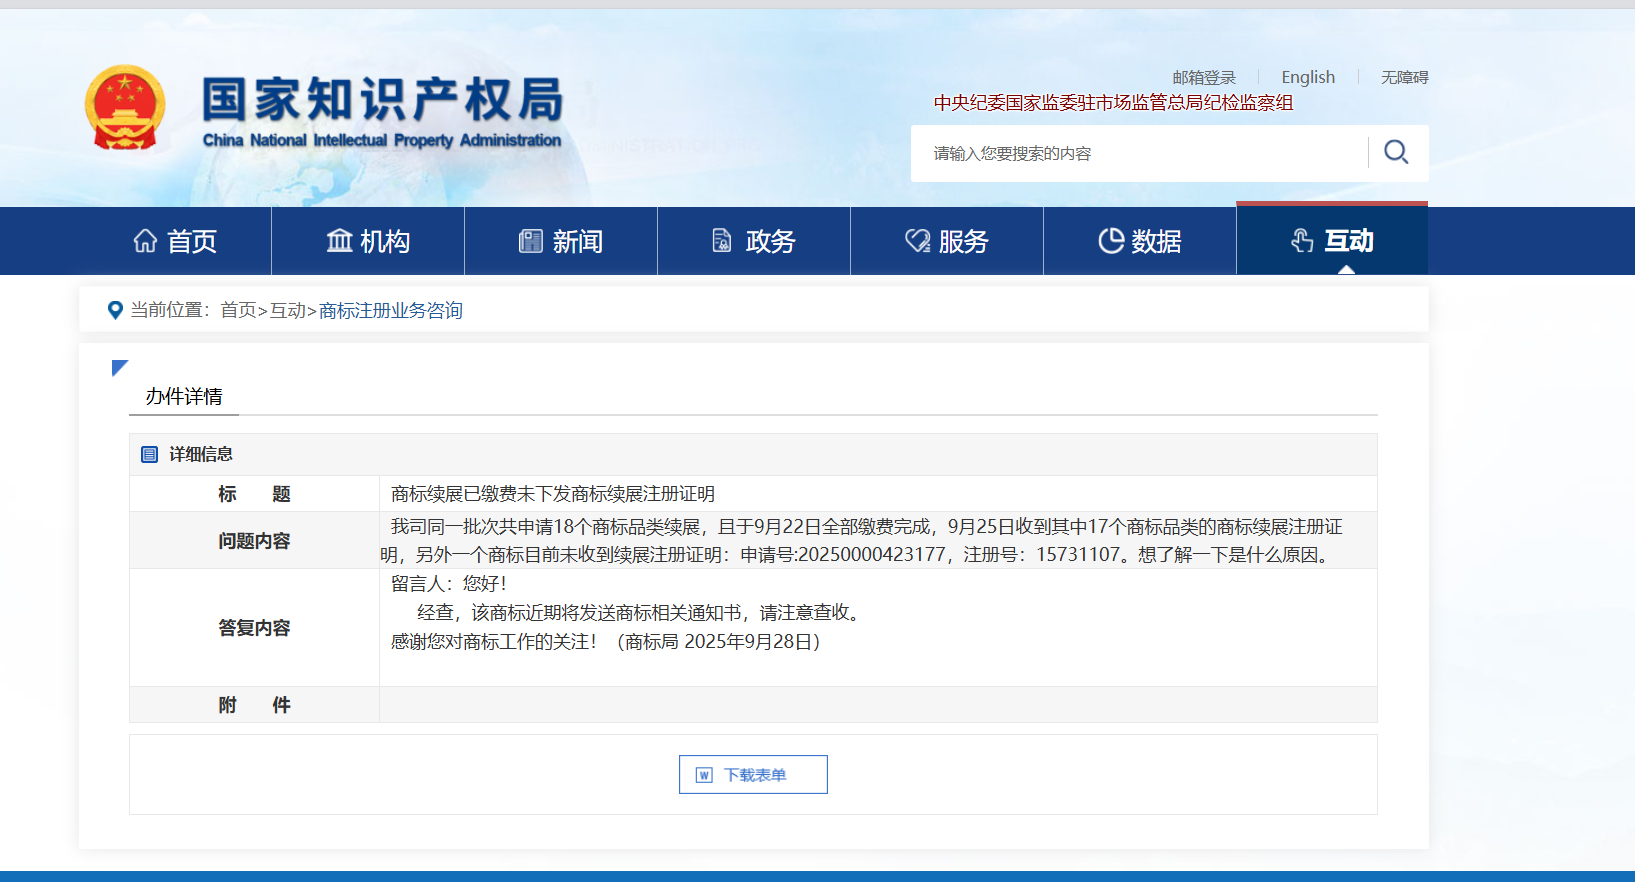Click the national emblem logo
Screen dimensions: 1635x882
(125, 108)
